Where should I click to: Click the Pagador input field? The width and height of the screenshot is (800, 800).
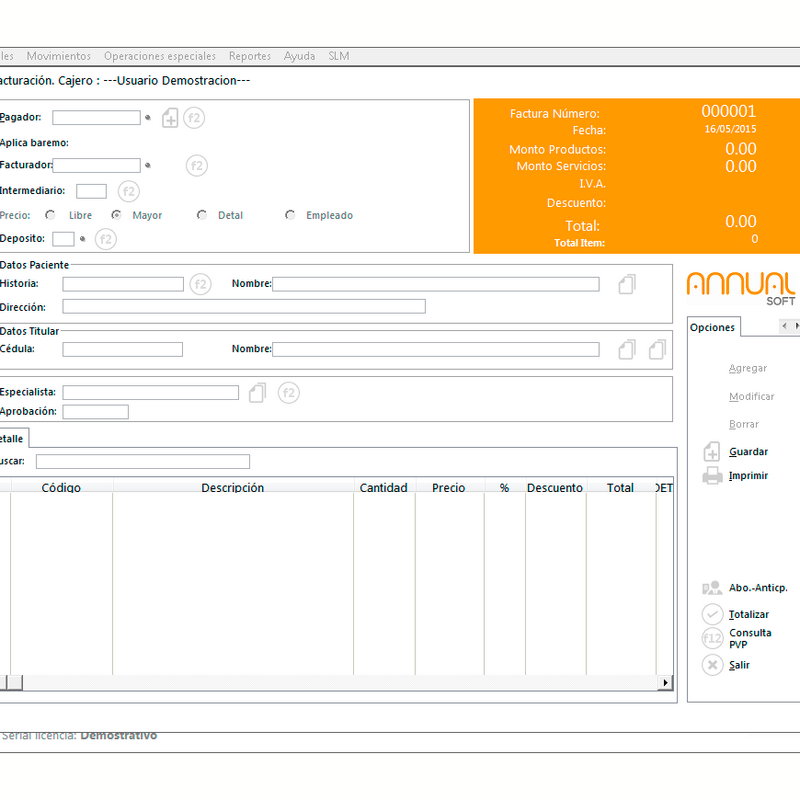tap(96, 118)
